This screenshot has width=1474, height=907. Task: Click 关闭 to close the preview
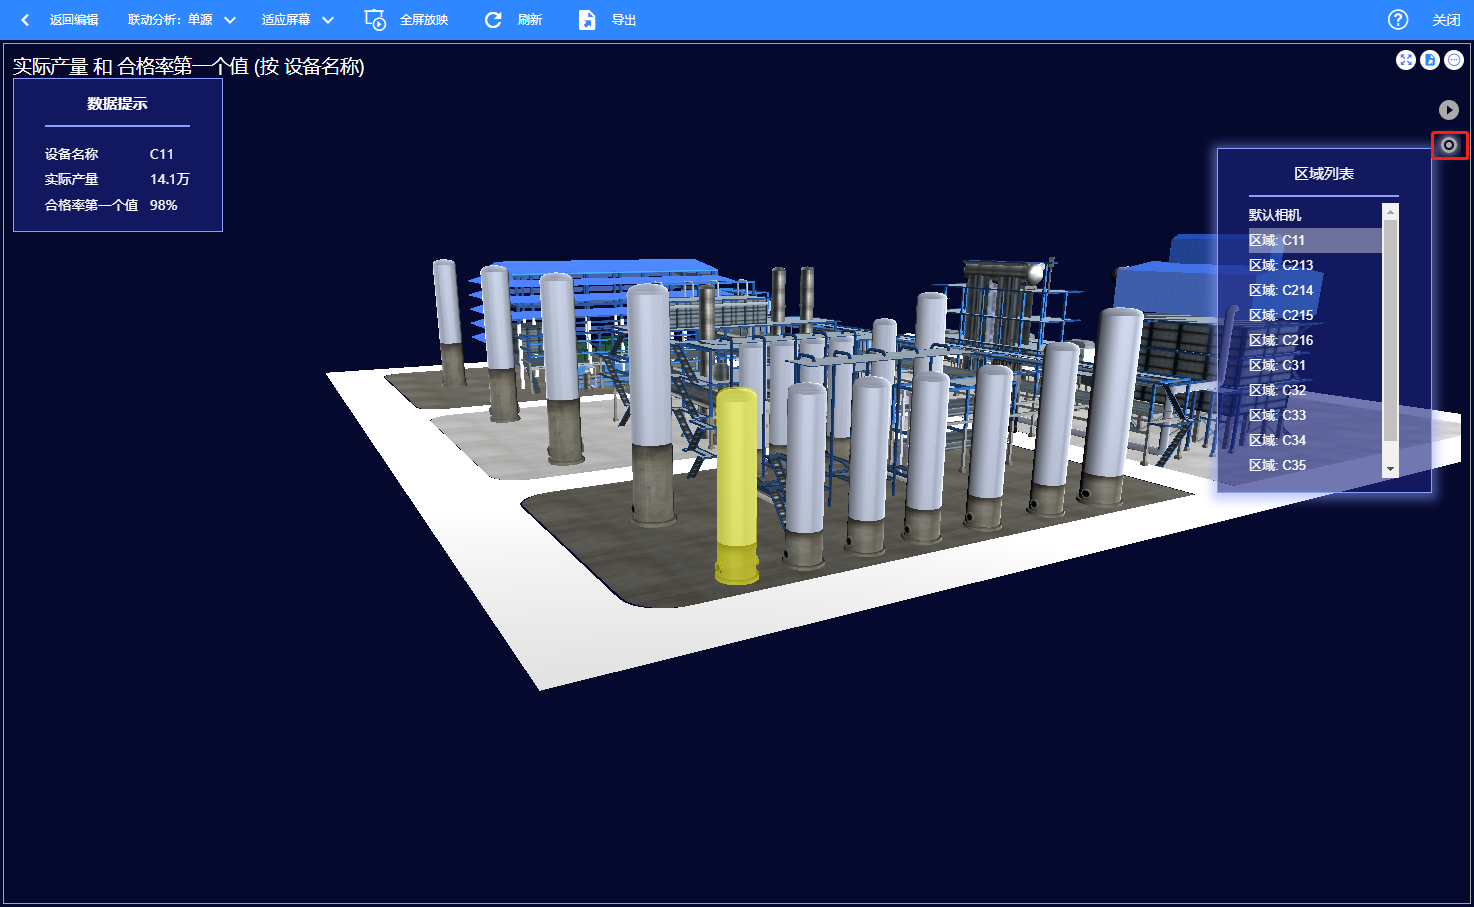point(1446,20)
